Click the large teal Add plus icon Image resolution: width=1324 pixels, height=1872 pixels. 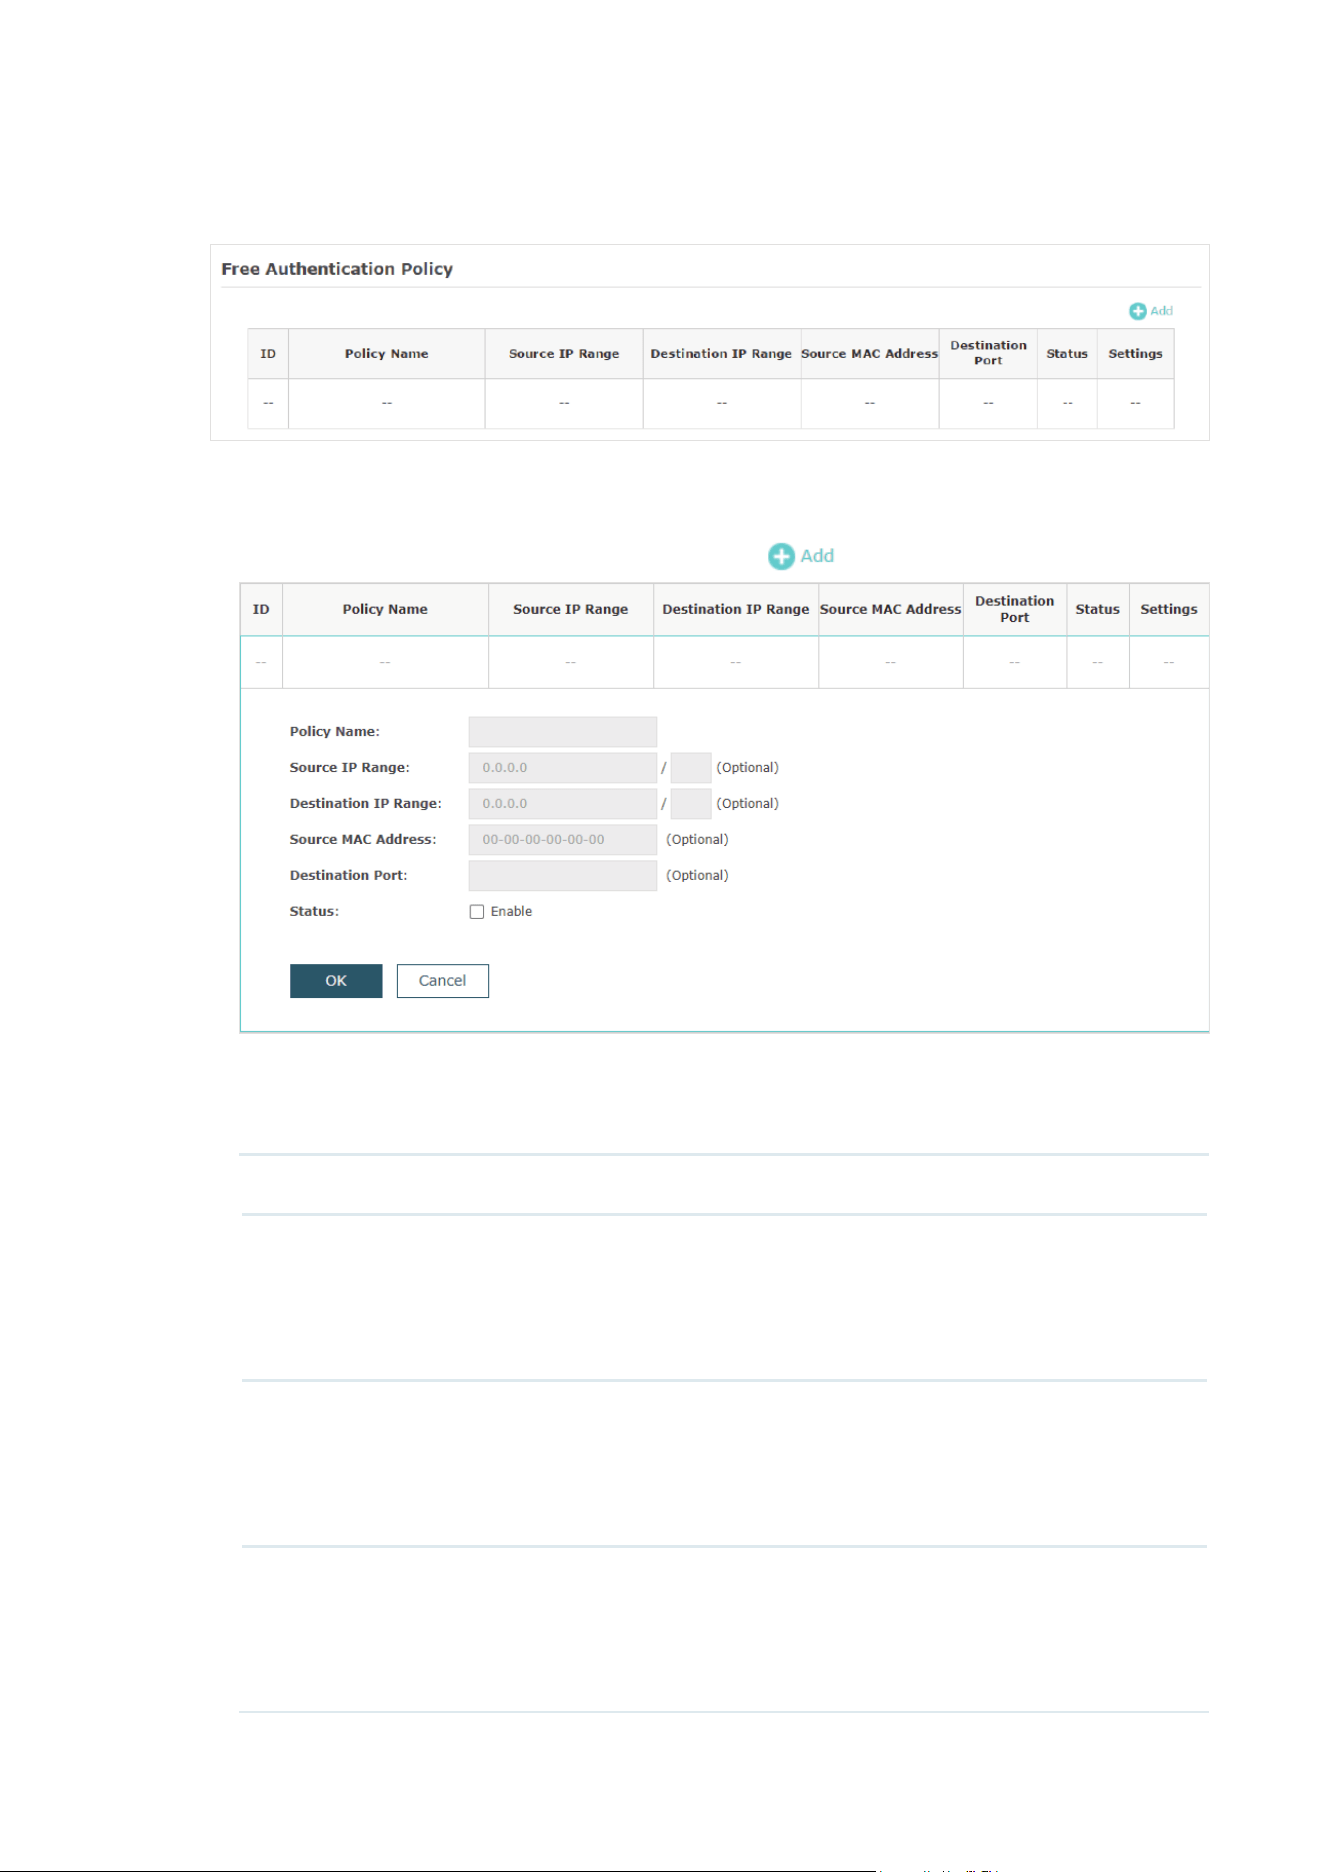click(781, 556)
